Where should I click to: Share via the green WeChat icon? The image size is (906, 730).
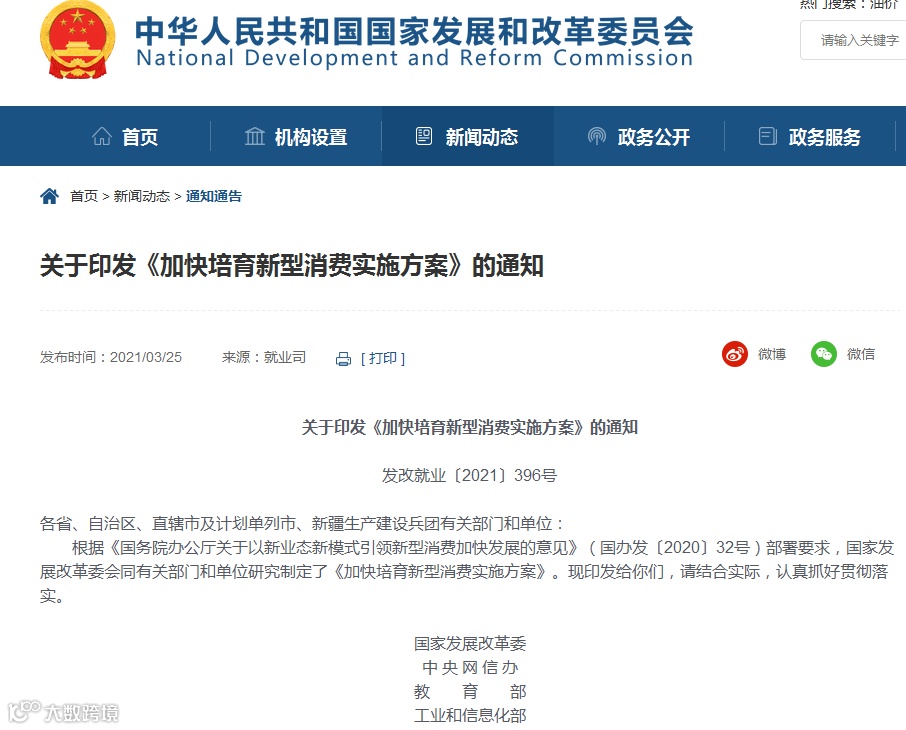824,354
